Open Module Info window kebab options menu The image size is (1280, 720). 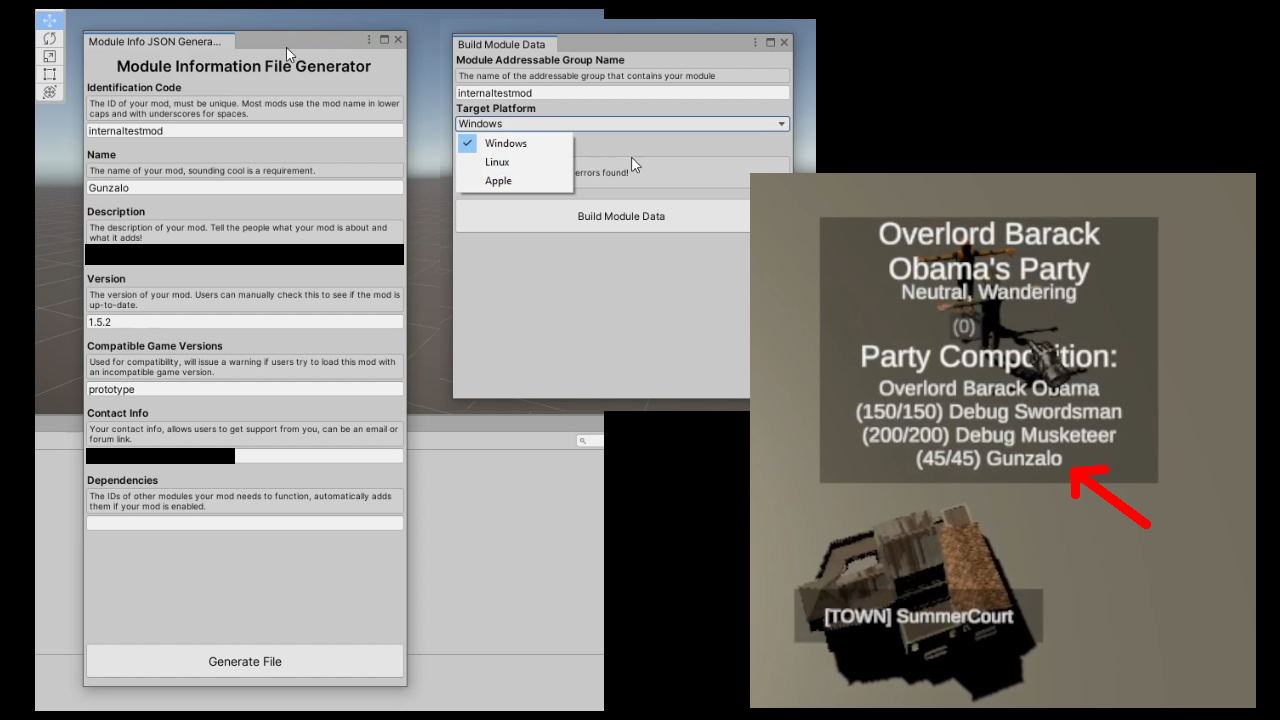pyautogui.click(x=369, y=40)
